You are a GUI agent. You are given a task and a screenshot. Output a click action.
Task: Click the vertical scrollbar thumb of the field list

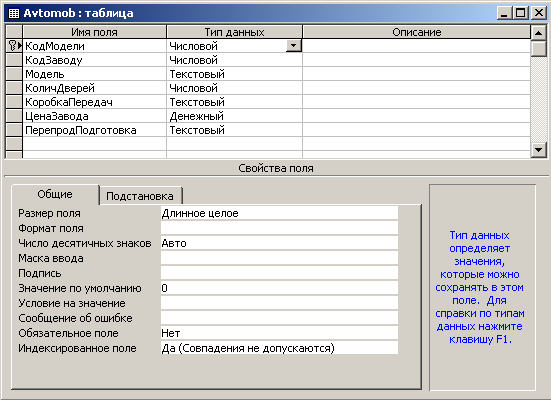pos(538,49)
